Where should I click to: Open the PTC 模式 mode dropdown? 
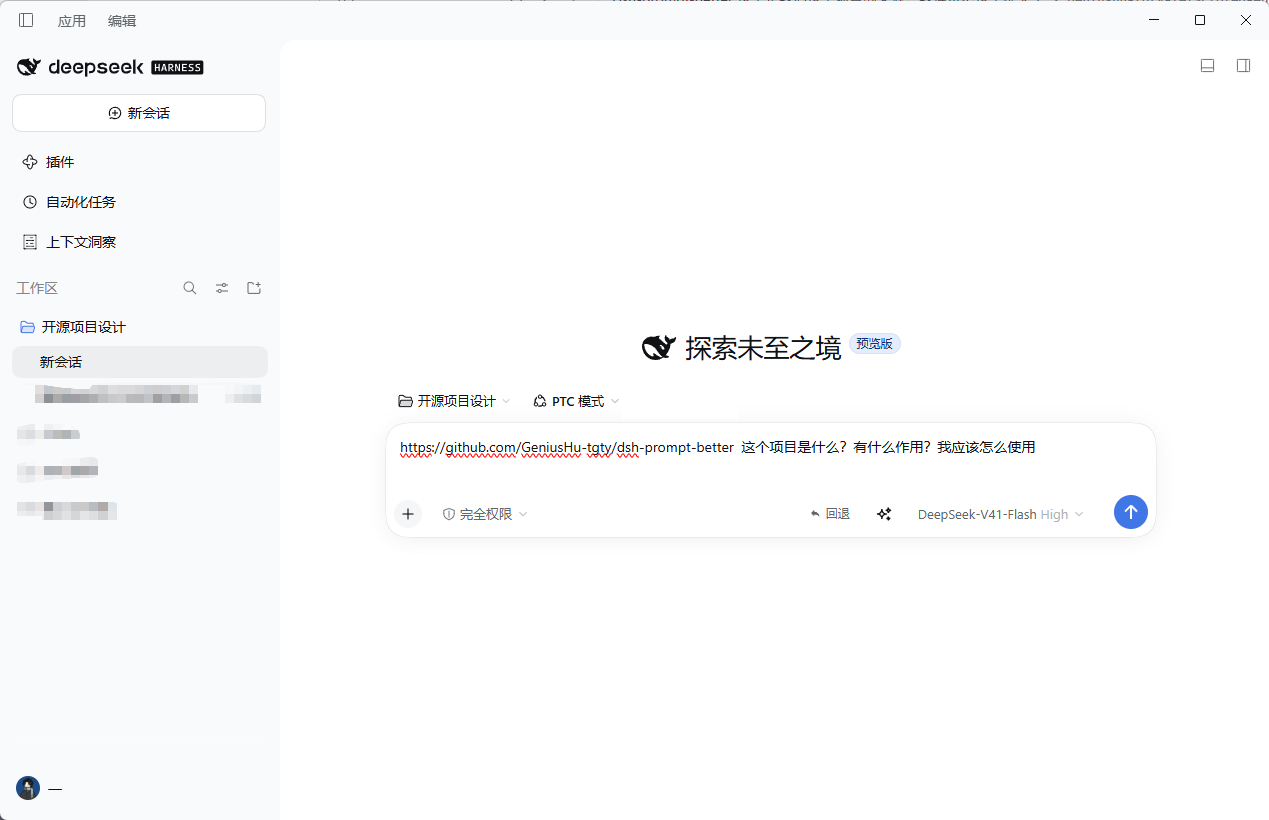coord(576,401)
